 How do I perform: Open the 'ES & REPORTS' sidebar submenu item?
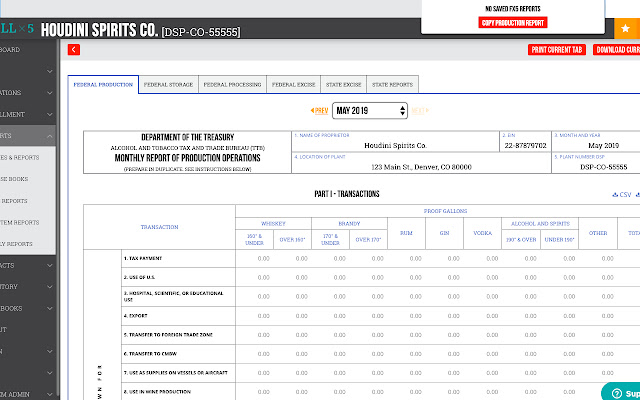pos(20,158)
